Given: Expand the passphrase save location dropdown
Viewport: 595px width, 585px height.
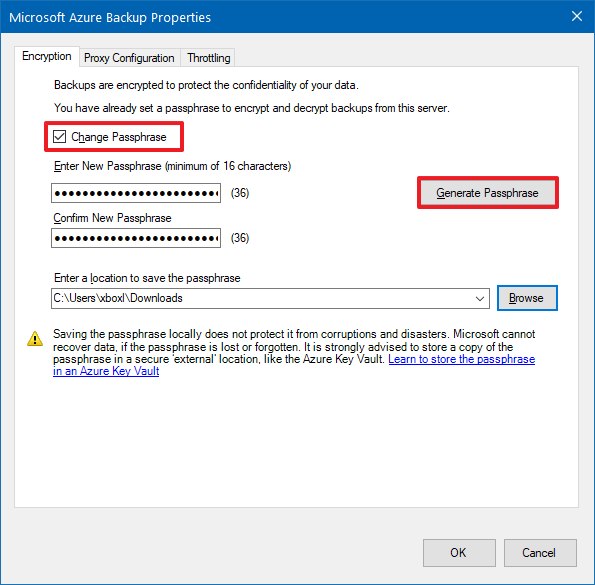Looking at the screenshot, I should click(x=480, y=298).
